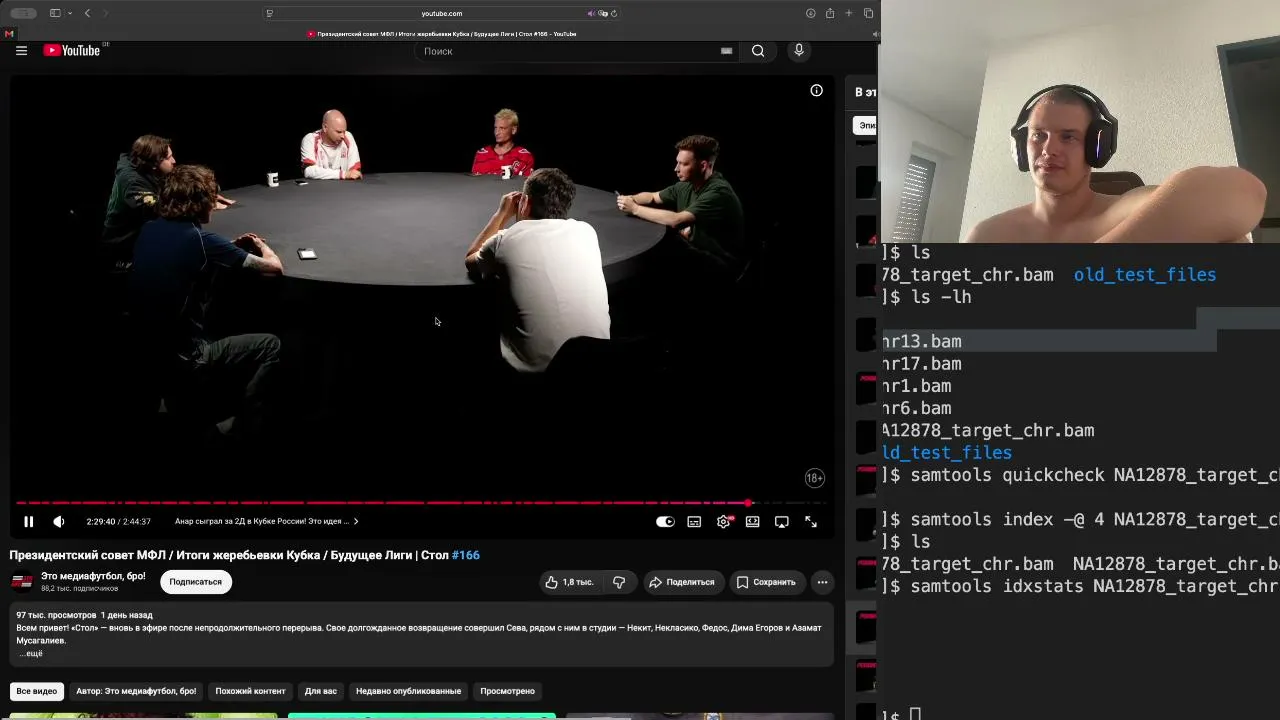Mute tab audio in the address bar

click(591, 13)
